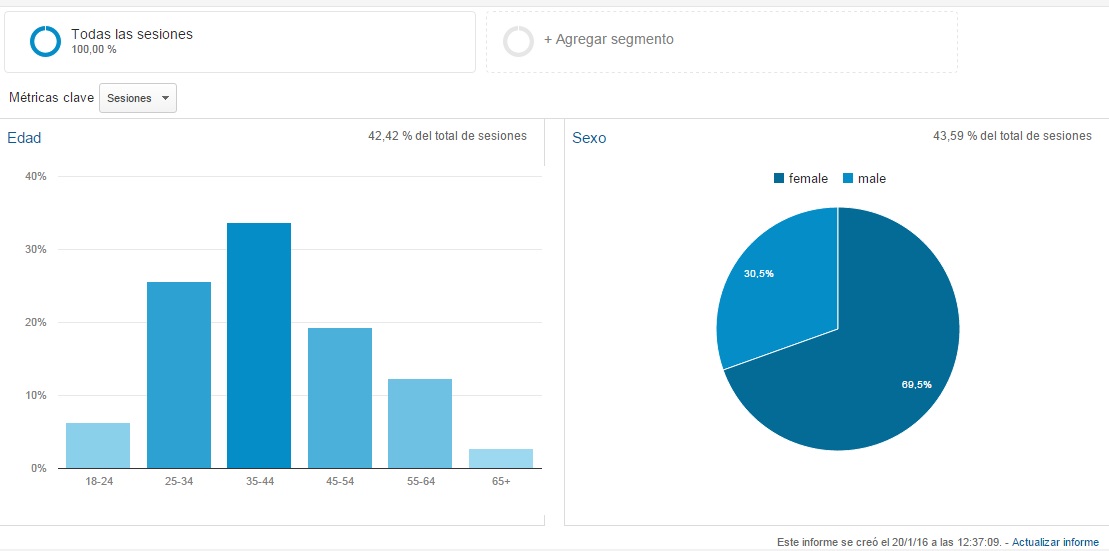The height and width of the screenshot is (551, 1109).
Task: Click the male legend color swatch
Action: coord(848,179)
